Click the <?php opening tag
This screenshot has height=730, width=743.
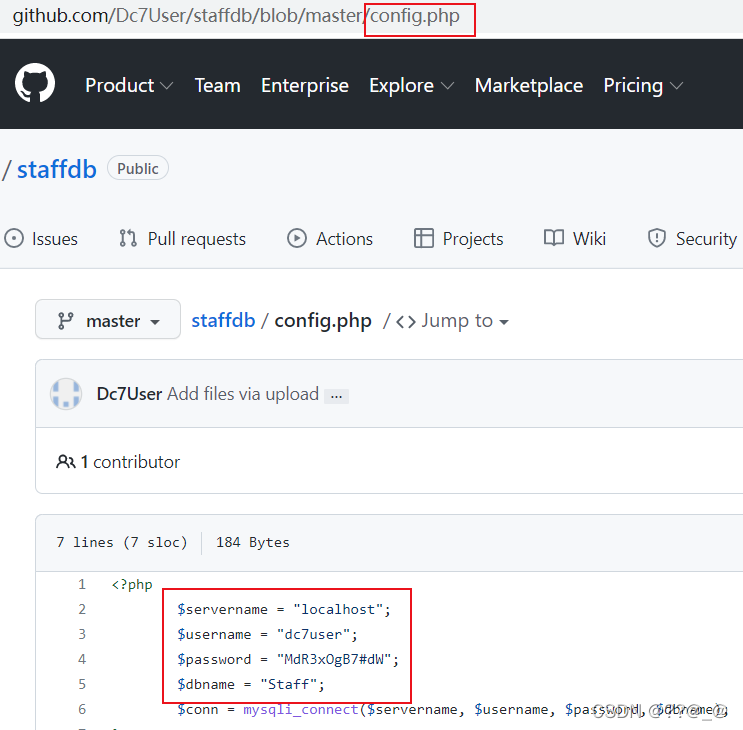[132, 585]
